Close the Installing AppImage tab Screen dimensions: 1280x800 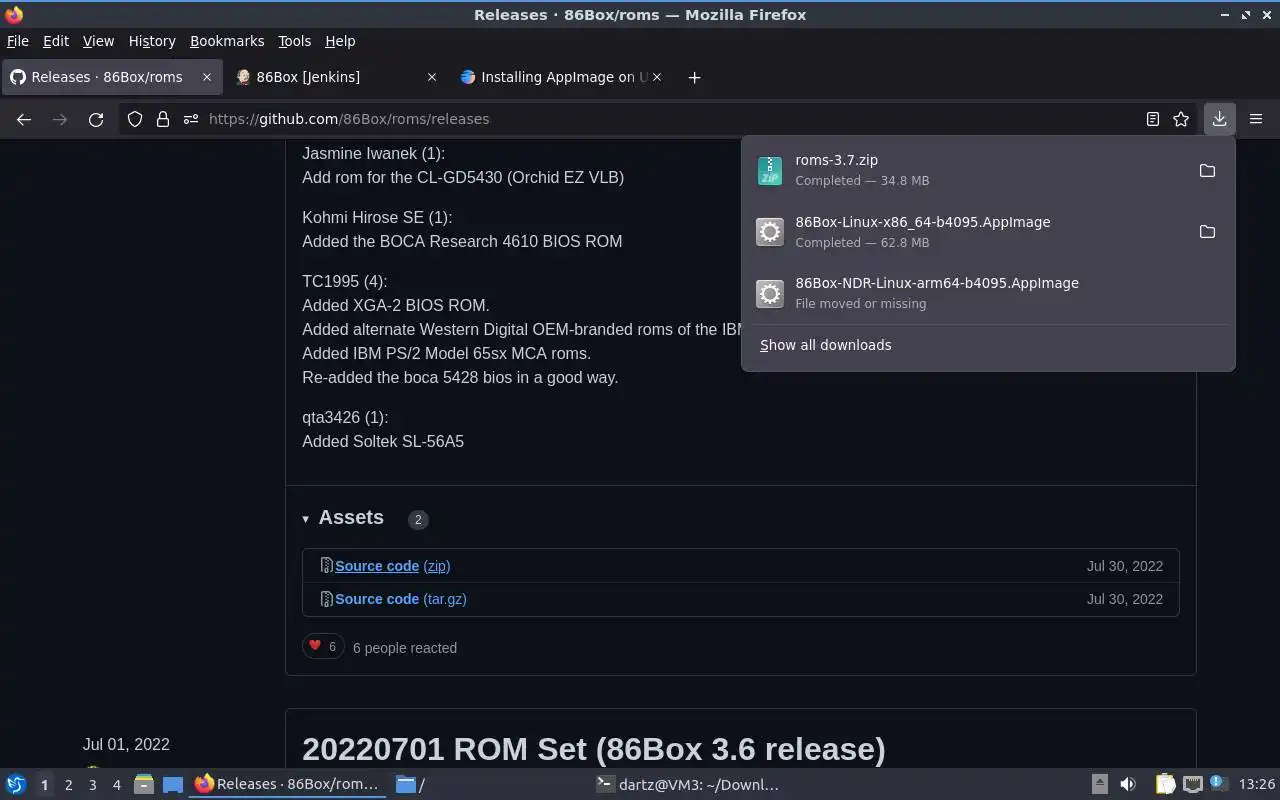(657, 77)
